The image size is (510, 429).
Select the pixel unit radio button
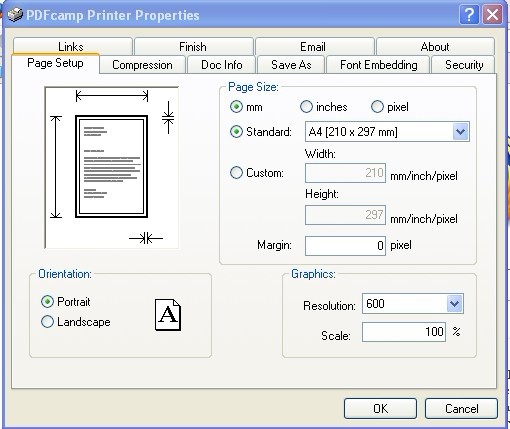pyautogui.click(x=377, y=107)
